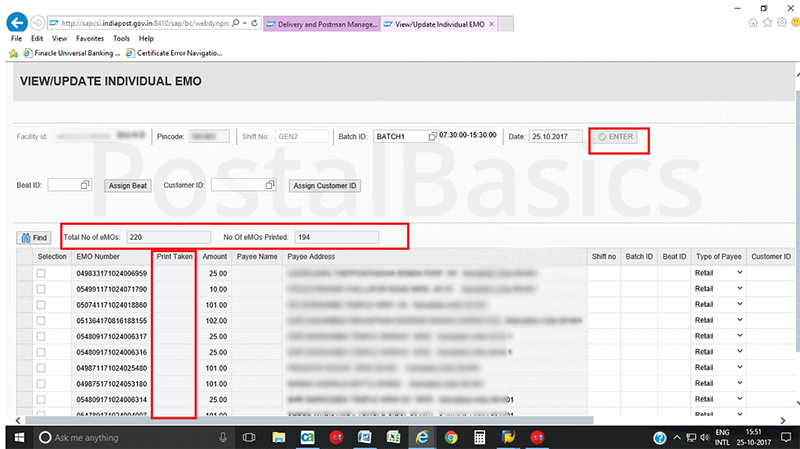Click the Assign Customer ID button
This screenshot has width=800, height=449.
tap(325, 186)
